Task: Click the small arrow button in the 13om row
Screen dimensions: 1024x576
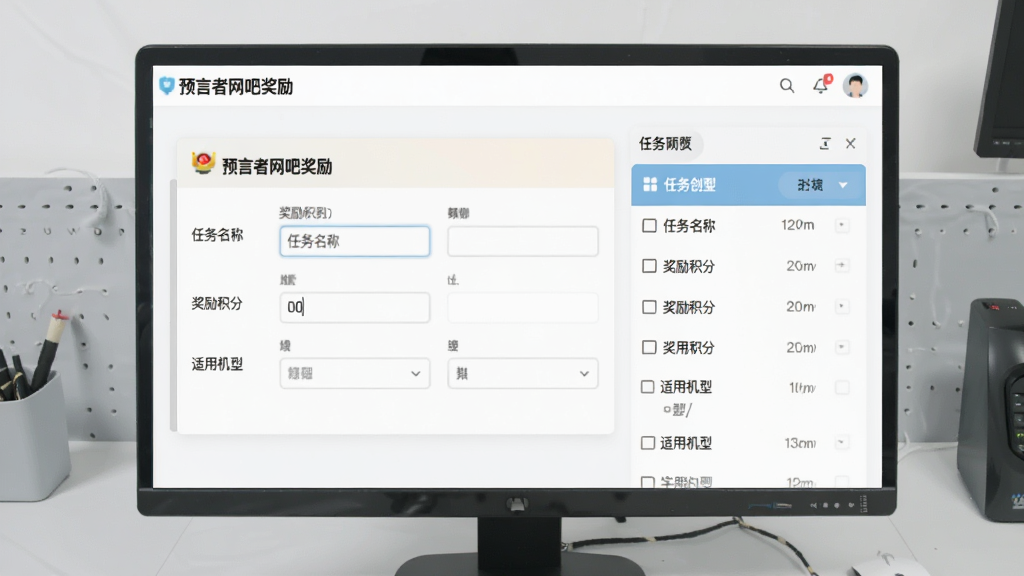Action: (x=842, y=443)
